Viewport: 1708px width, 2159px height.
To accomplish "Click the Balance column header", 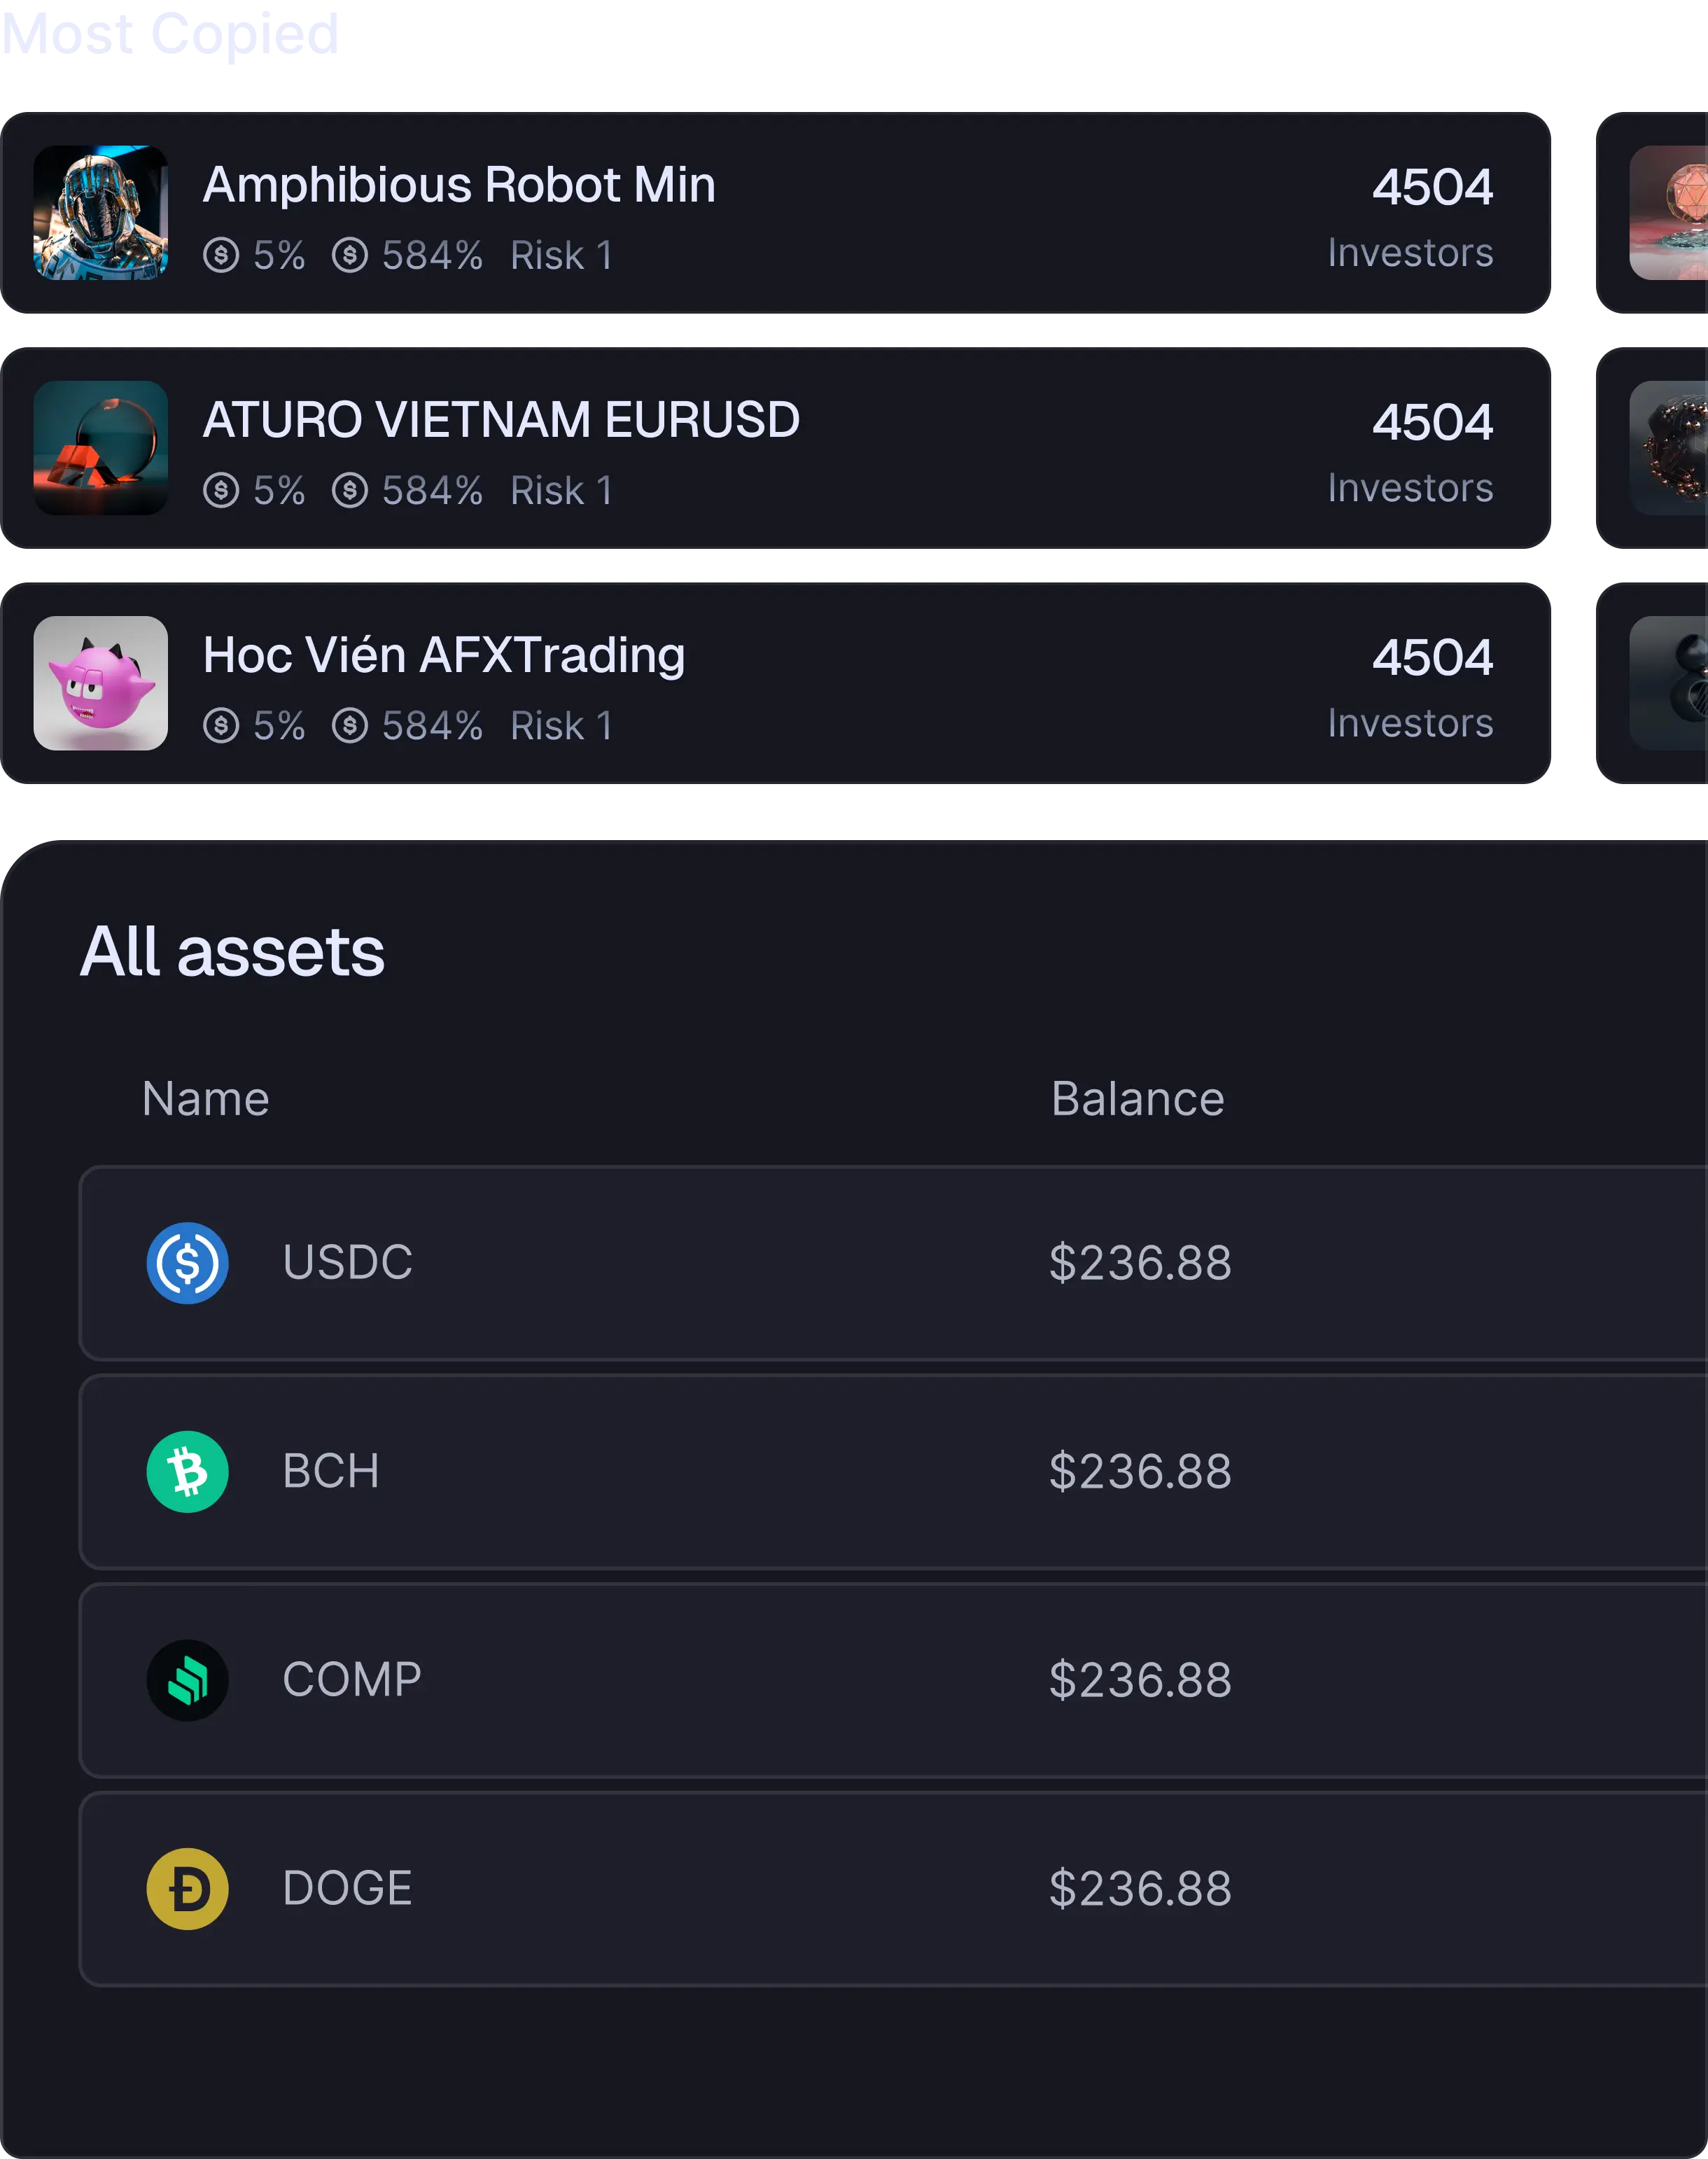I will [x=1138, y=1098].
